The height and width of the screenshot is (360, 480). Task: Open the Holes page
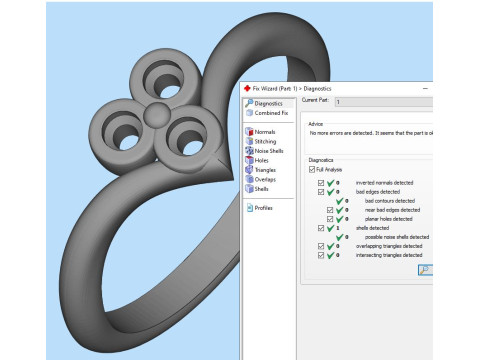261,160
